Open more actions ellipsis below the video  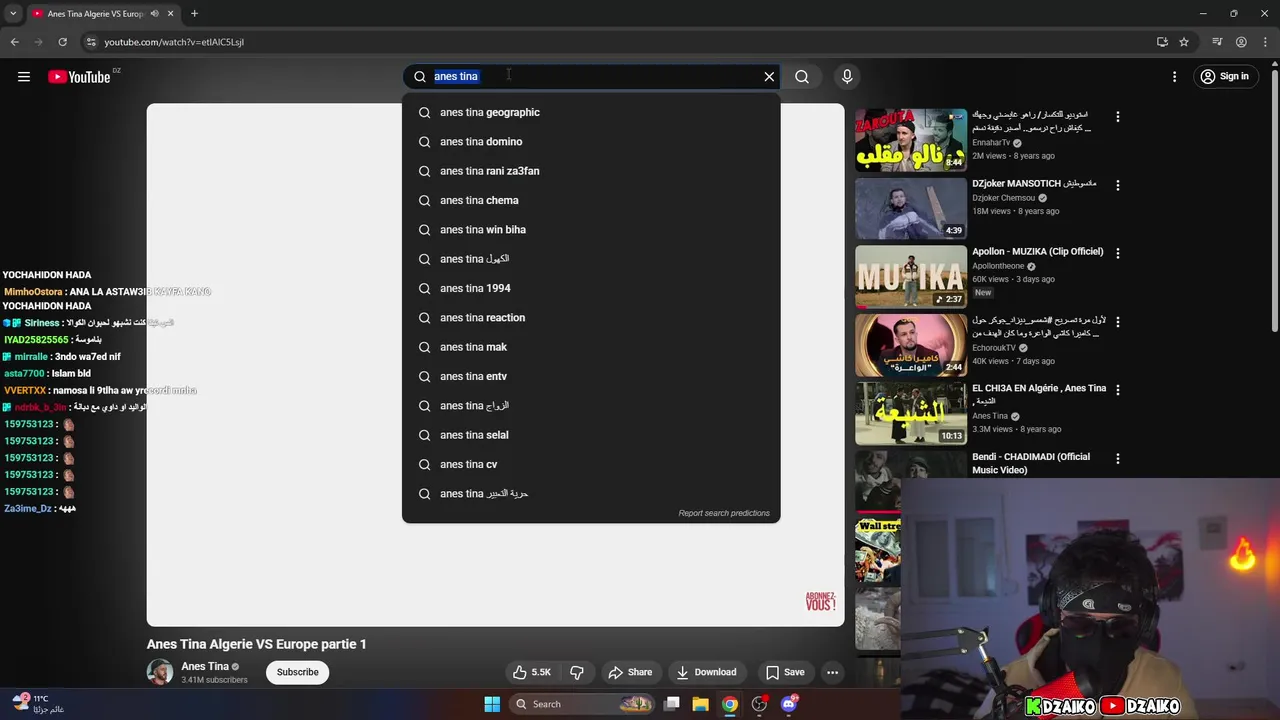pyautogui.click(x=832, y=672)
